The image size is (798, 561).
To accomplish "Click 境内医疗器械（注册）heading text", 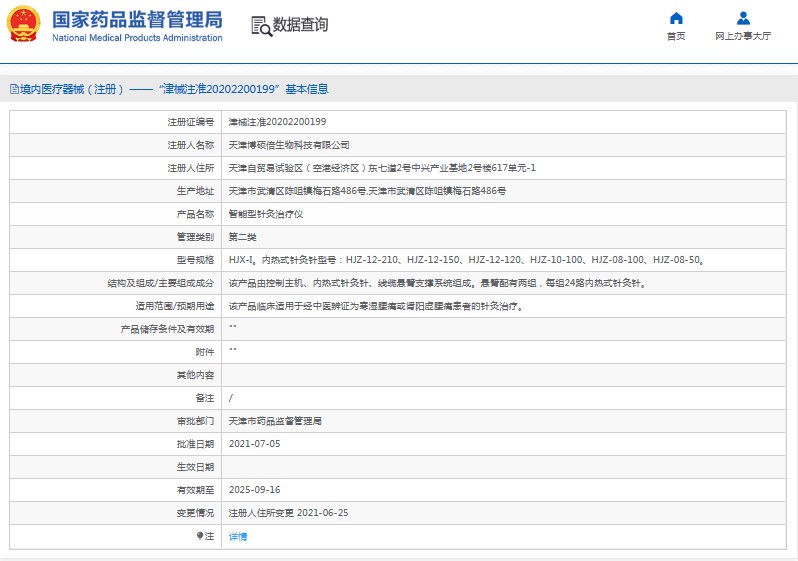I will [72, 89].
